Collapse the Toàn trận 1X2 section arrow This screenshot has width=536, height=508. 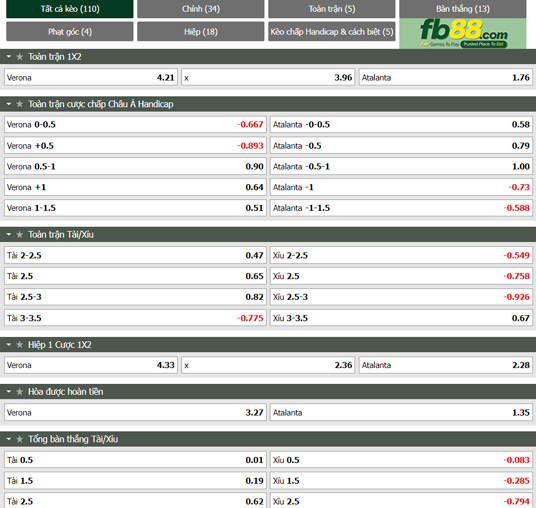click(x=9, y=56)
